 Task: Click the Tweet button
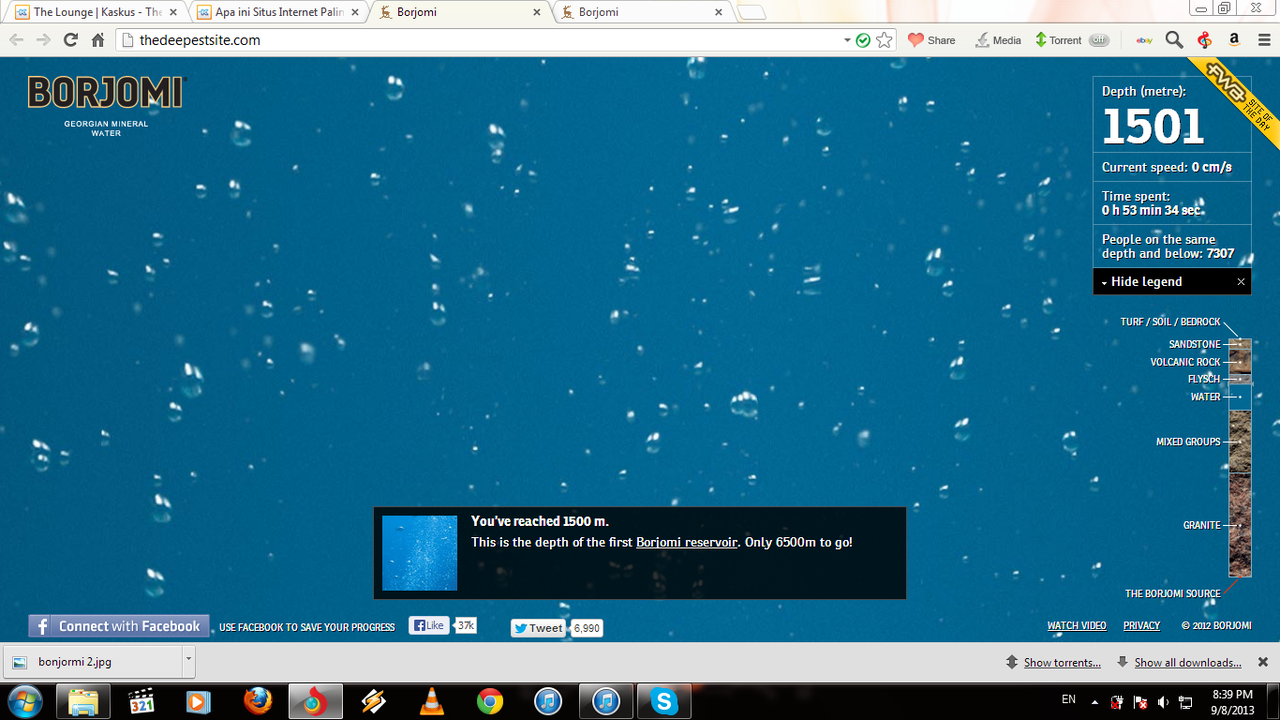click(x=538, y=628)
